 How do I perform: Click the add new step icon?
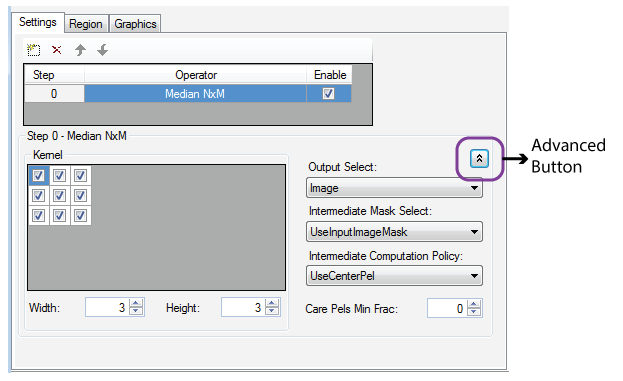tap(34, 50)
